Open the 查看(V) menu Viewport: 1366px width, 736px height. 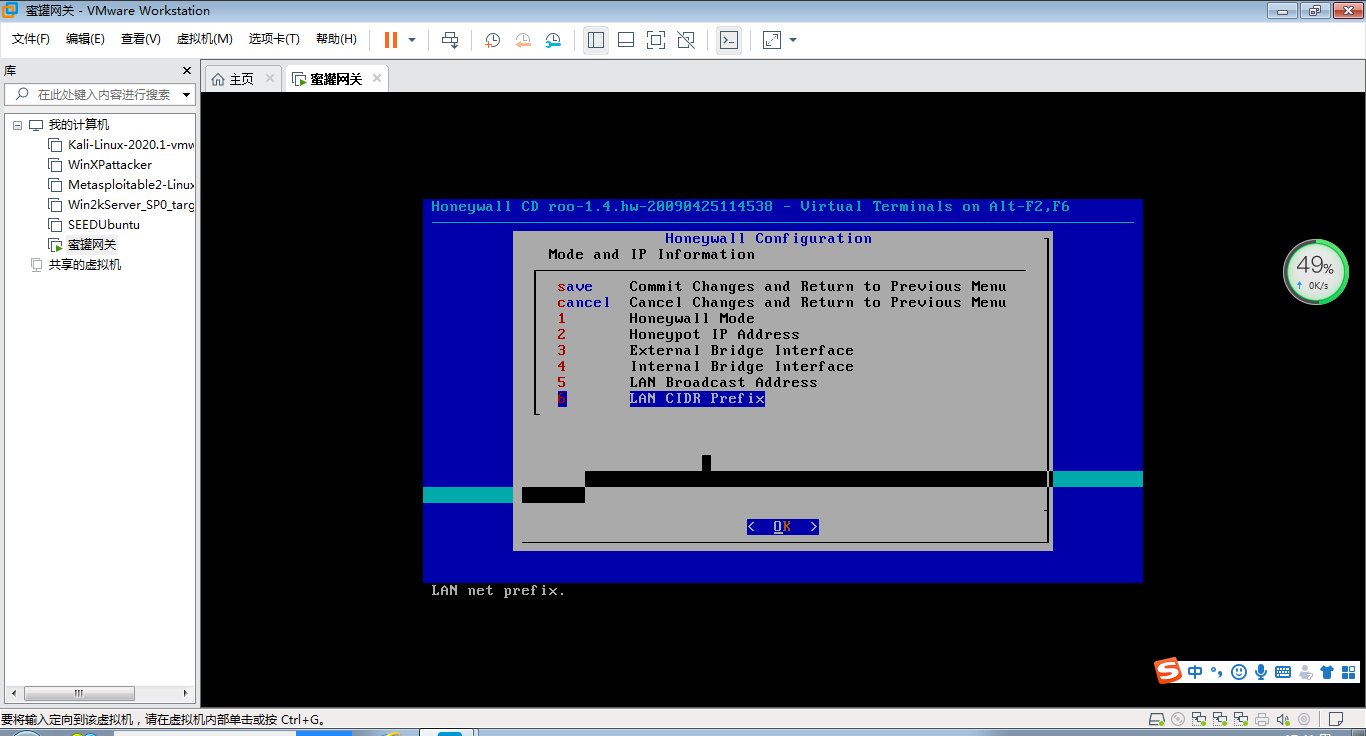tap(141, 39)
